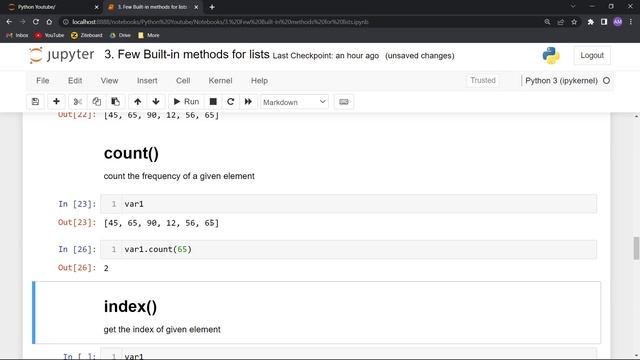Click the Jupyter logo
The height and width of the screenshot is (360, 640).
click(62, 55)
